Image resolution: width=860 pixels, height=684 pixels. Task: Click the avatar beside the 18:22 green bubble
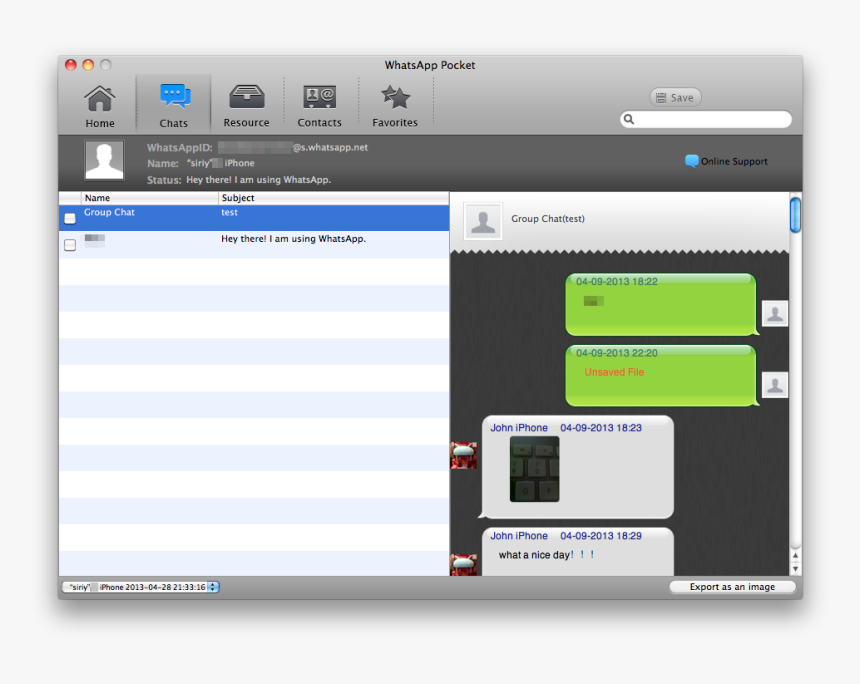pyautogui.click(x=775, y=313)
